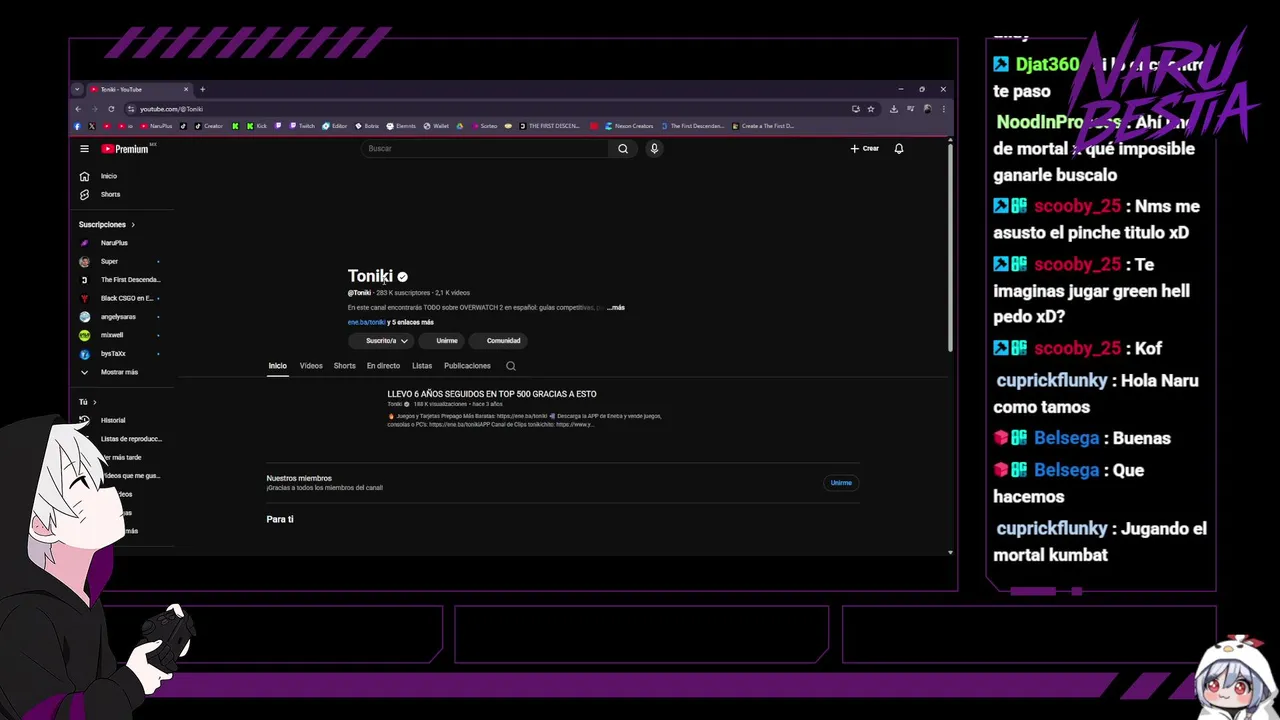
Task: Open the YouTube hamburger guide menu
Action: (85, 149)
